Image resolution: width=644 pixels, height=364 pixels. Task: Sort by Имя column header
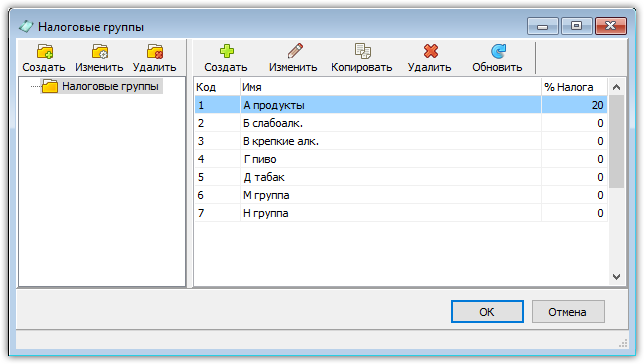click(391, 87)
